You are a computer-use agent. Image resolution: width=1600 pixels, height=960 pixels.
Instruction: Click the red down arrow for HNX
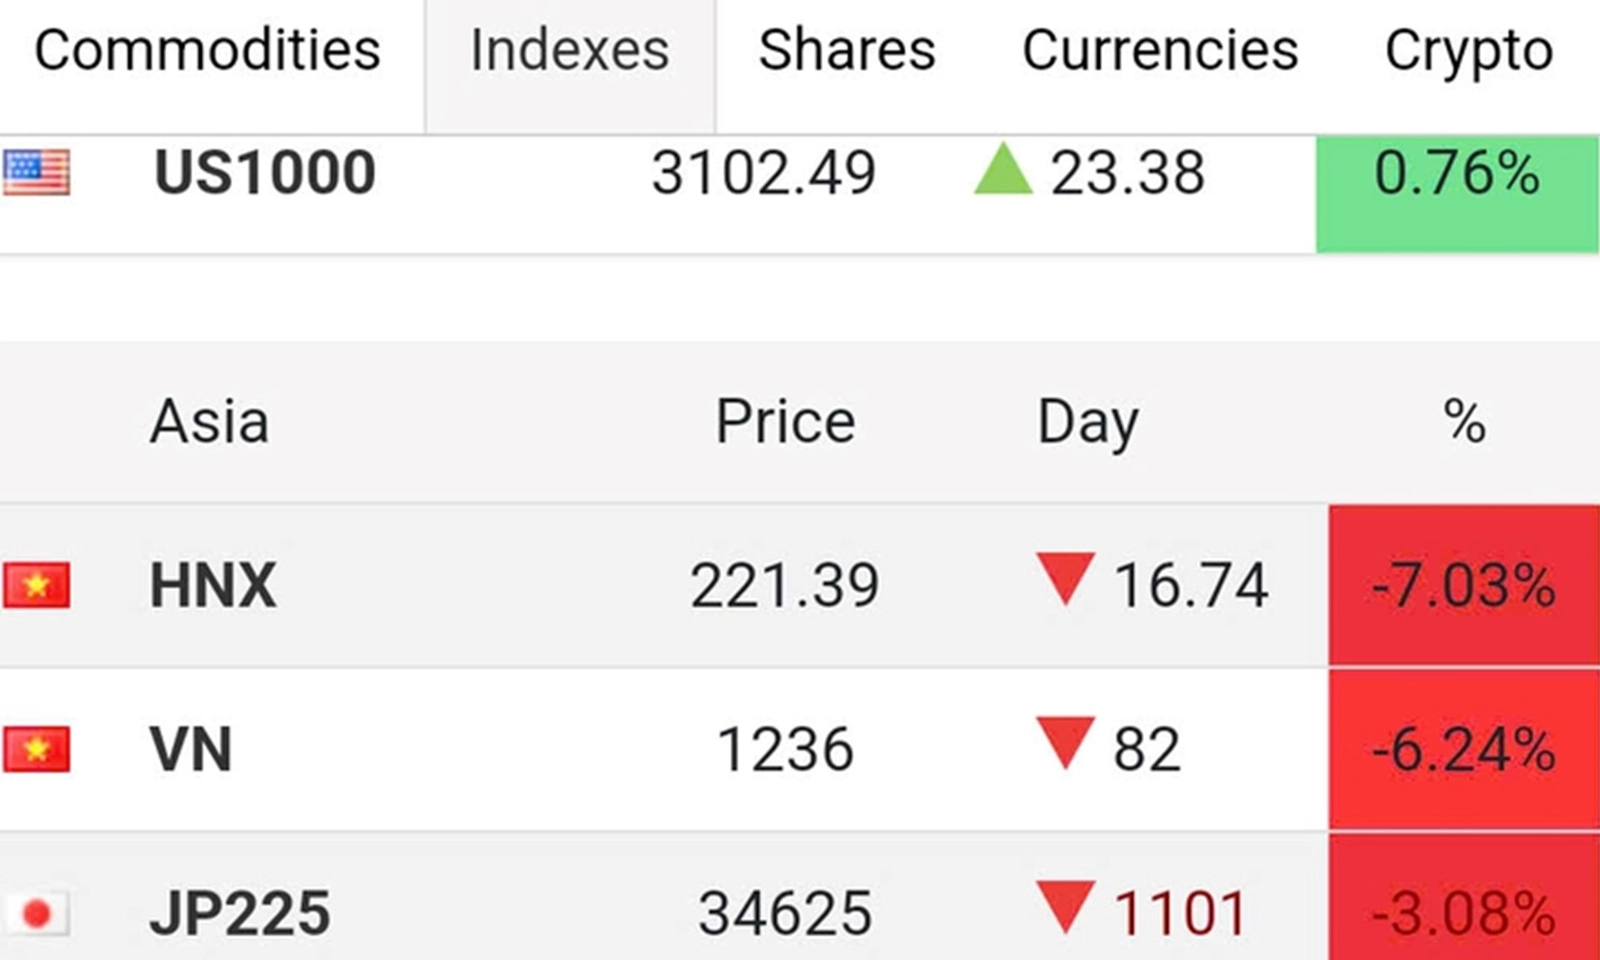click(x=1066, y=579)
